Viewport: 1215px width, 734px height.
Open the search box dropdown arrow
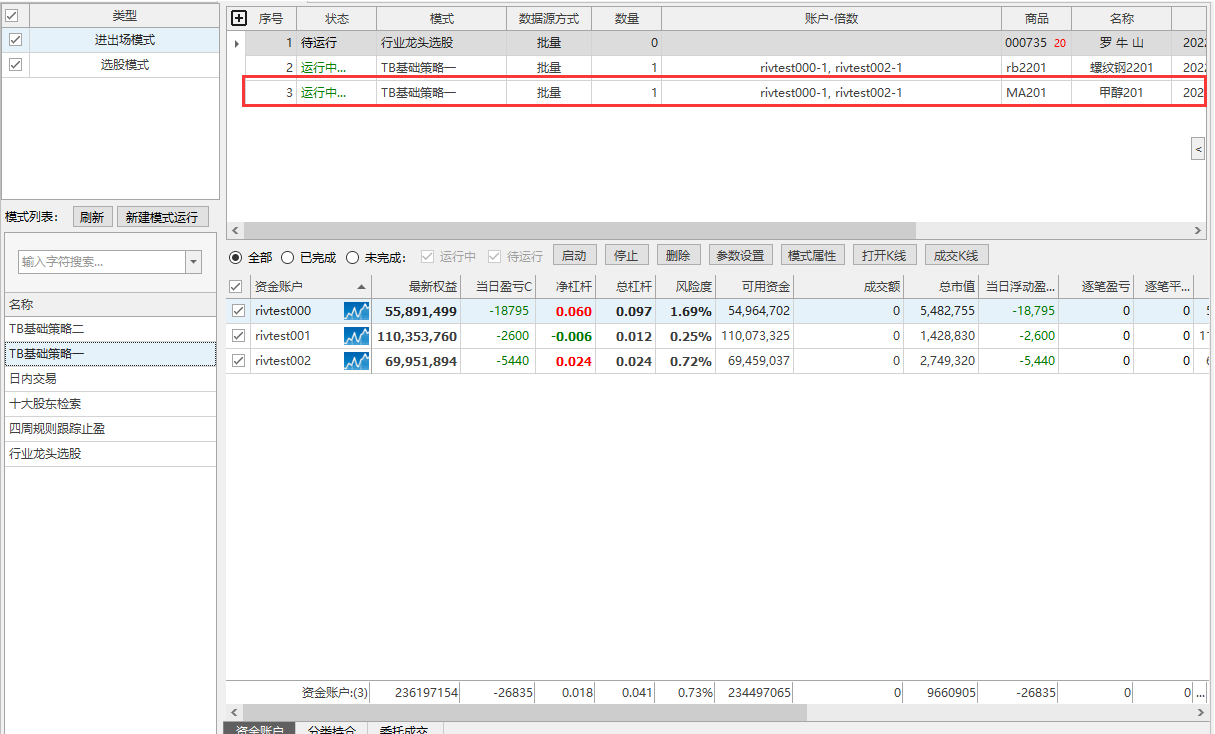[x=193, y=262]
